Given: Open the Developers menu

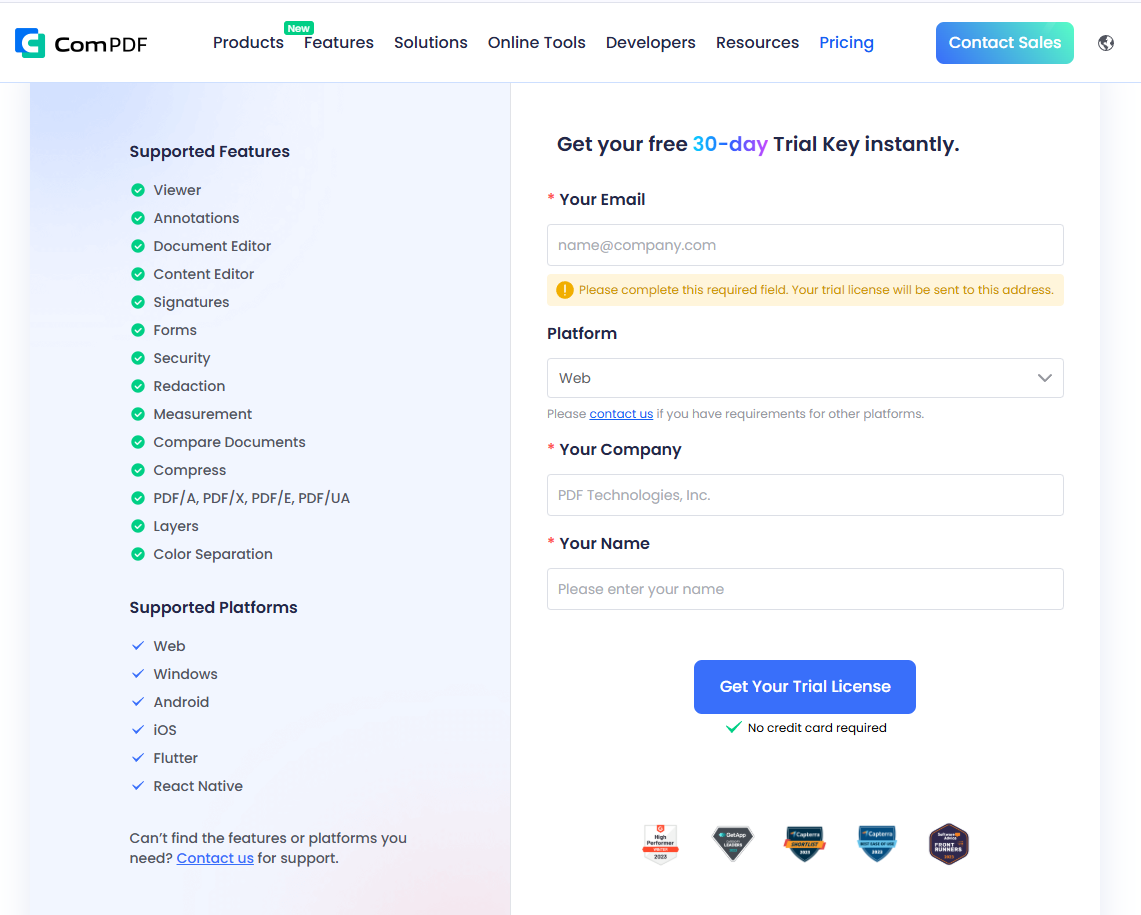Looking at the screenshot, I should (651, 43).
